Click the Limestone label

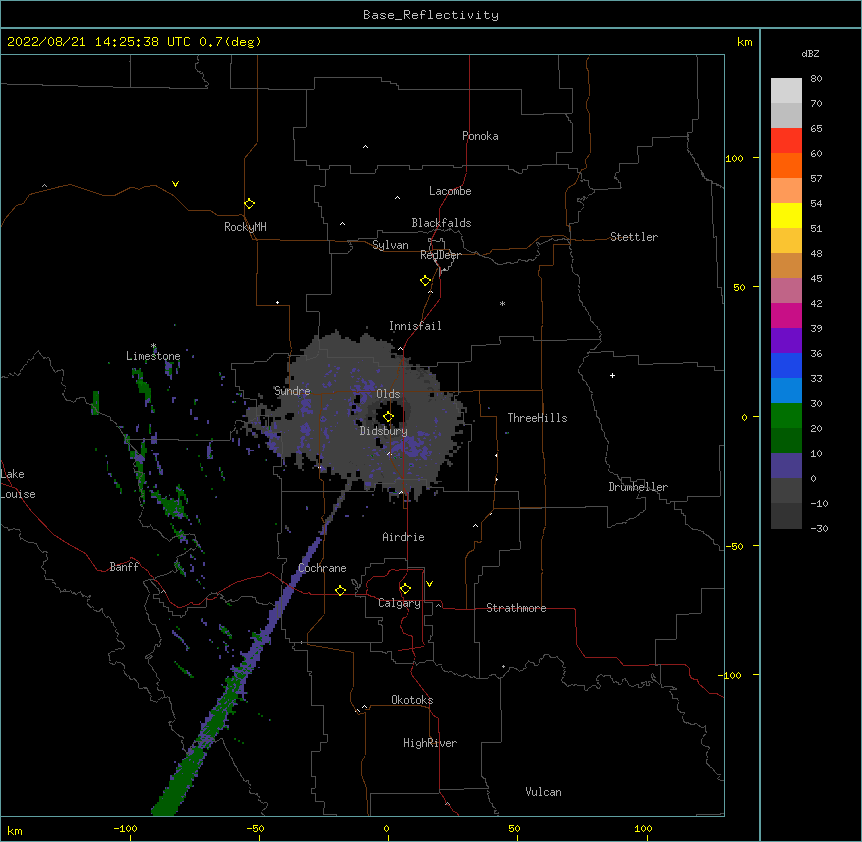click(x=153, y=356)
